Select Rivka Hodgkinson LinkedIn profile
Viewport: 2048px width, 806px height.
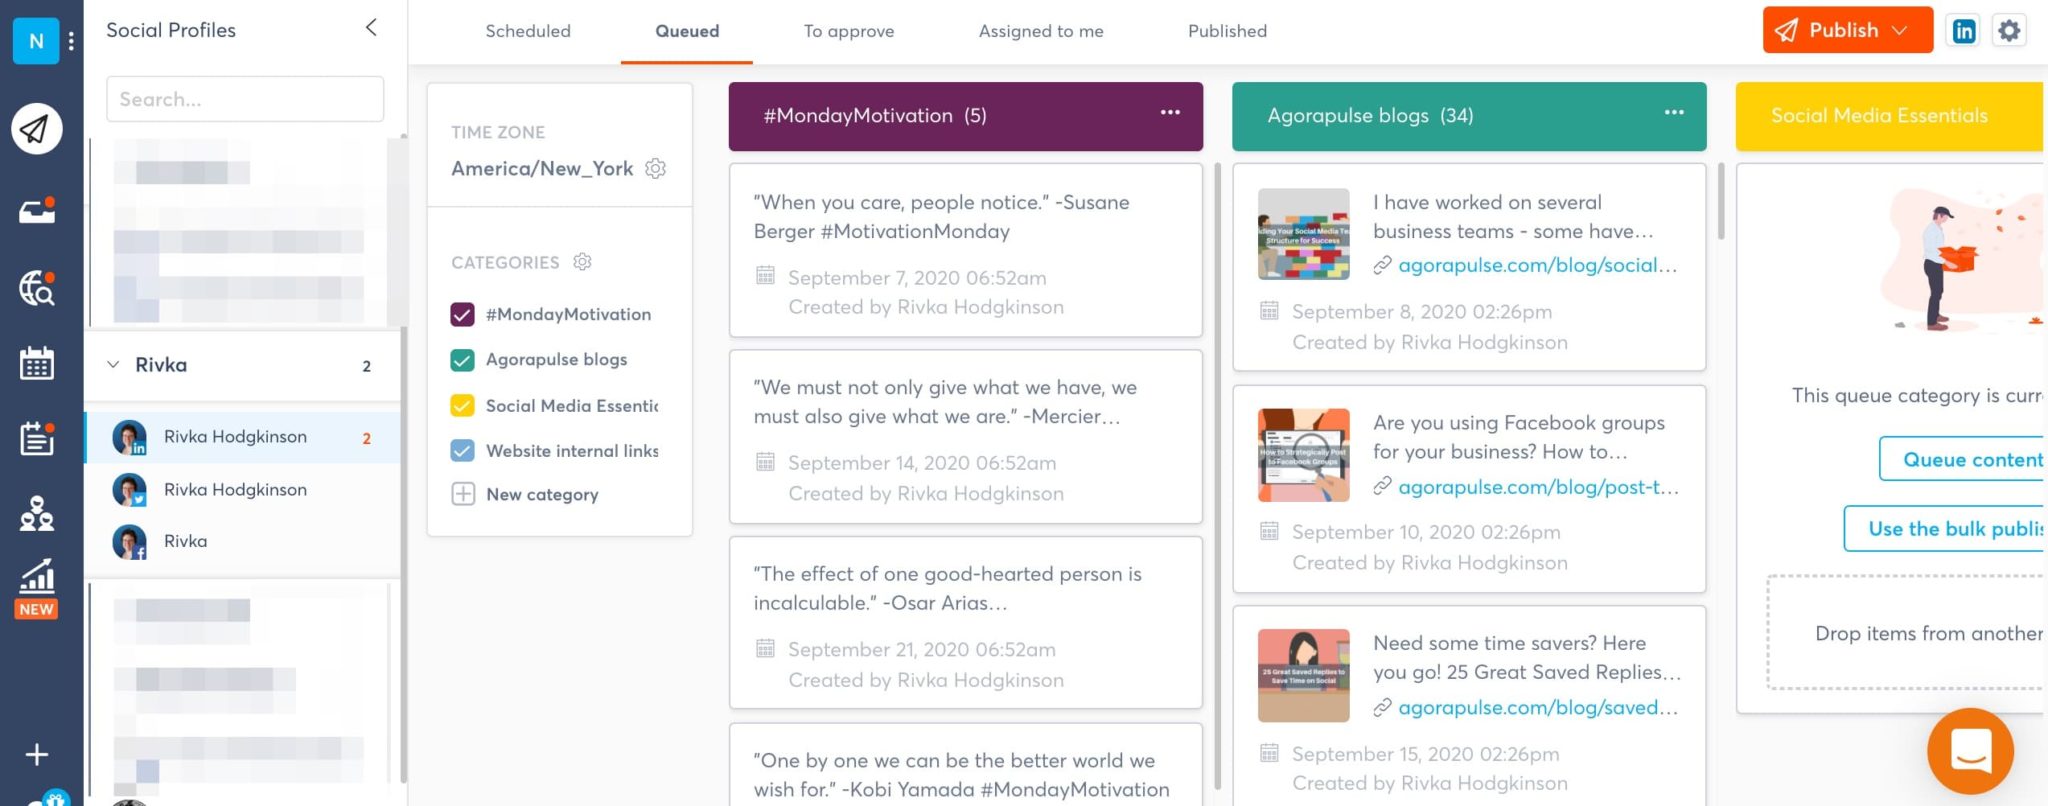tap(243, 437)
